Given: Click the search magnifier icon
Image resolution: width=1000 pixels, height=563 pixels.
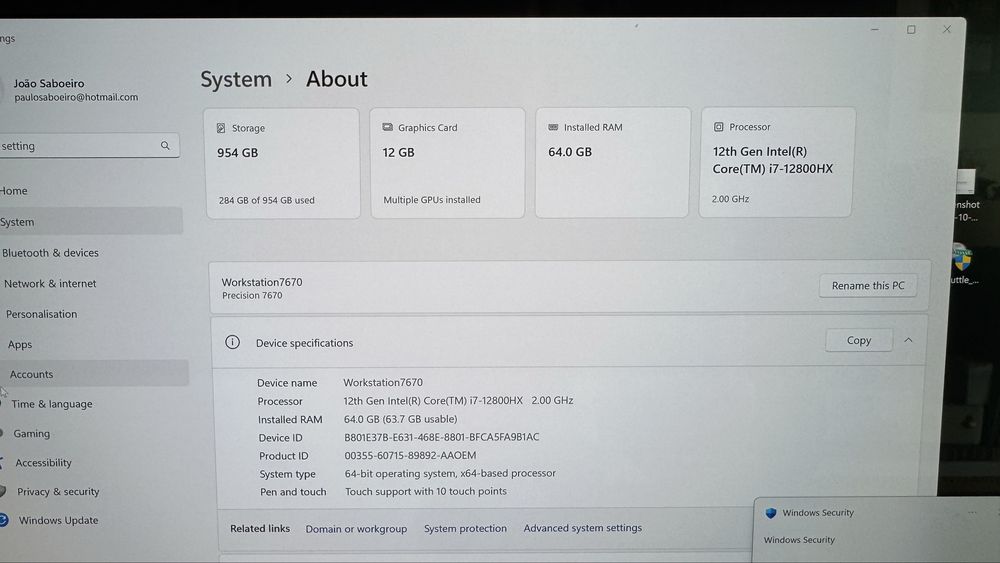Looking at the screenshot, I should 165,145.
